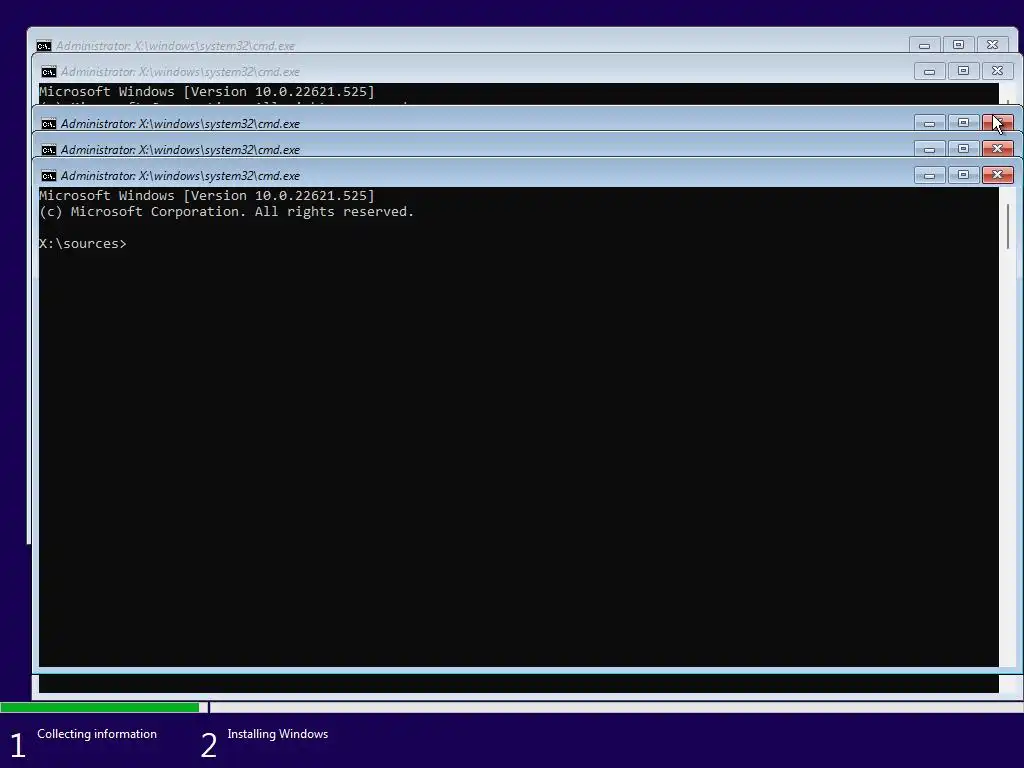
Task: Maximize the second-from-front cmd window
Action: coord(963,149)
